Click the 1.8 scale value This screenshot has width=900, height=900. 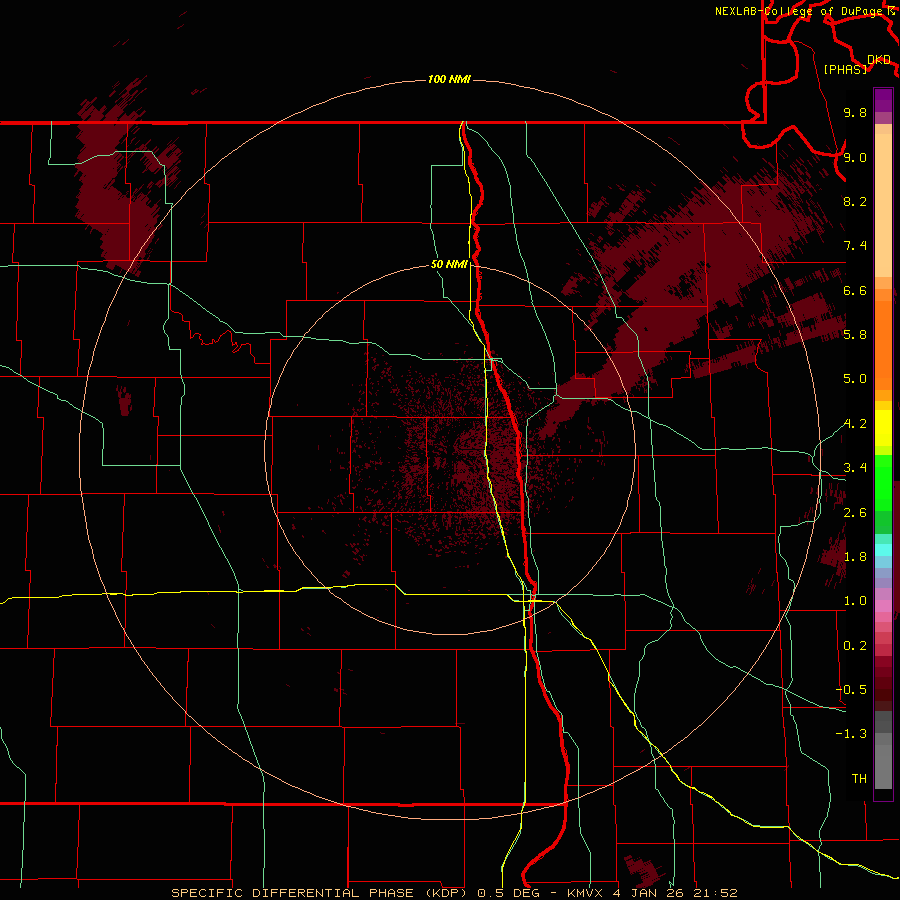coord(855,557)
